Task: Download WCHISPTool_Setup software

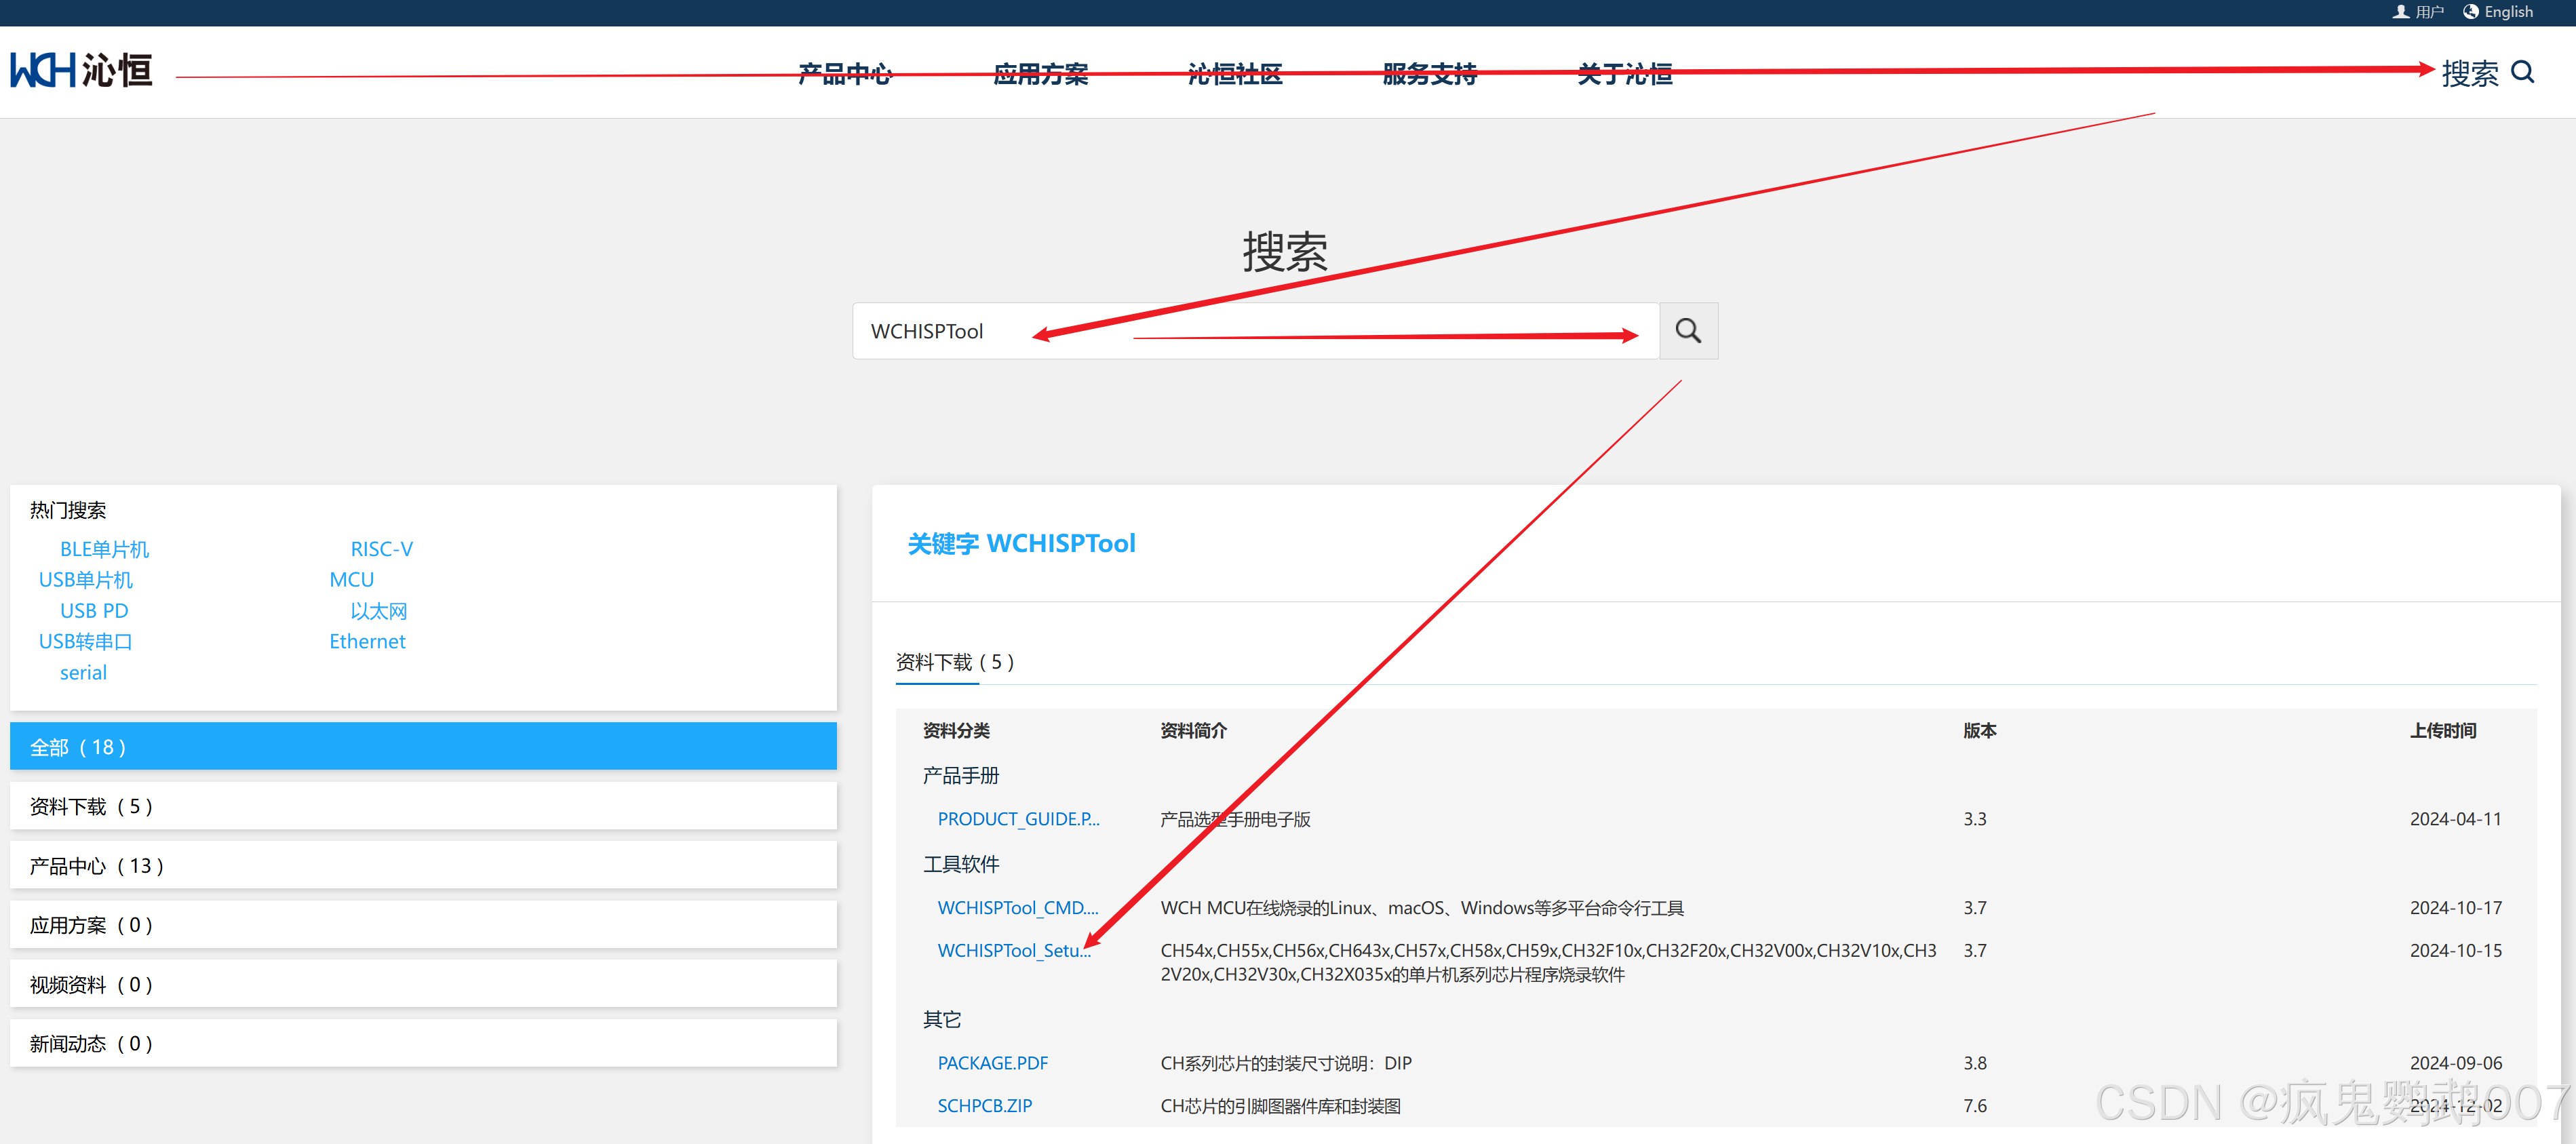Action: (1014, 950)
